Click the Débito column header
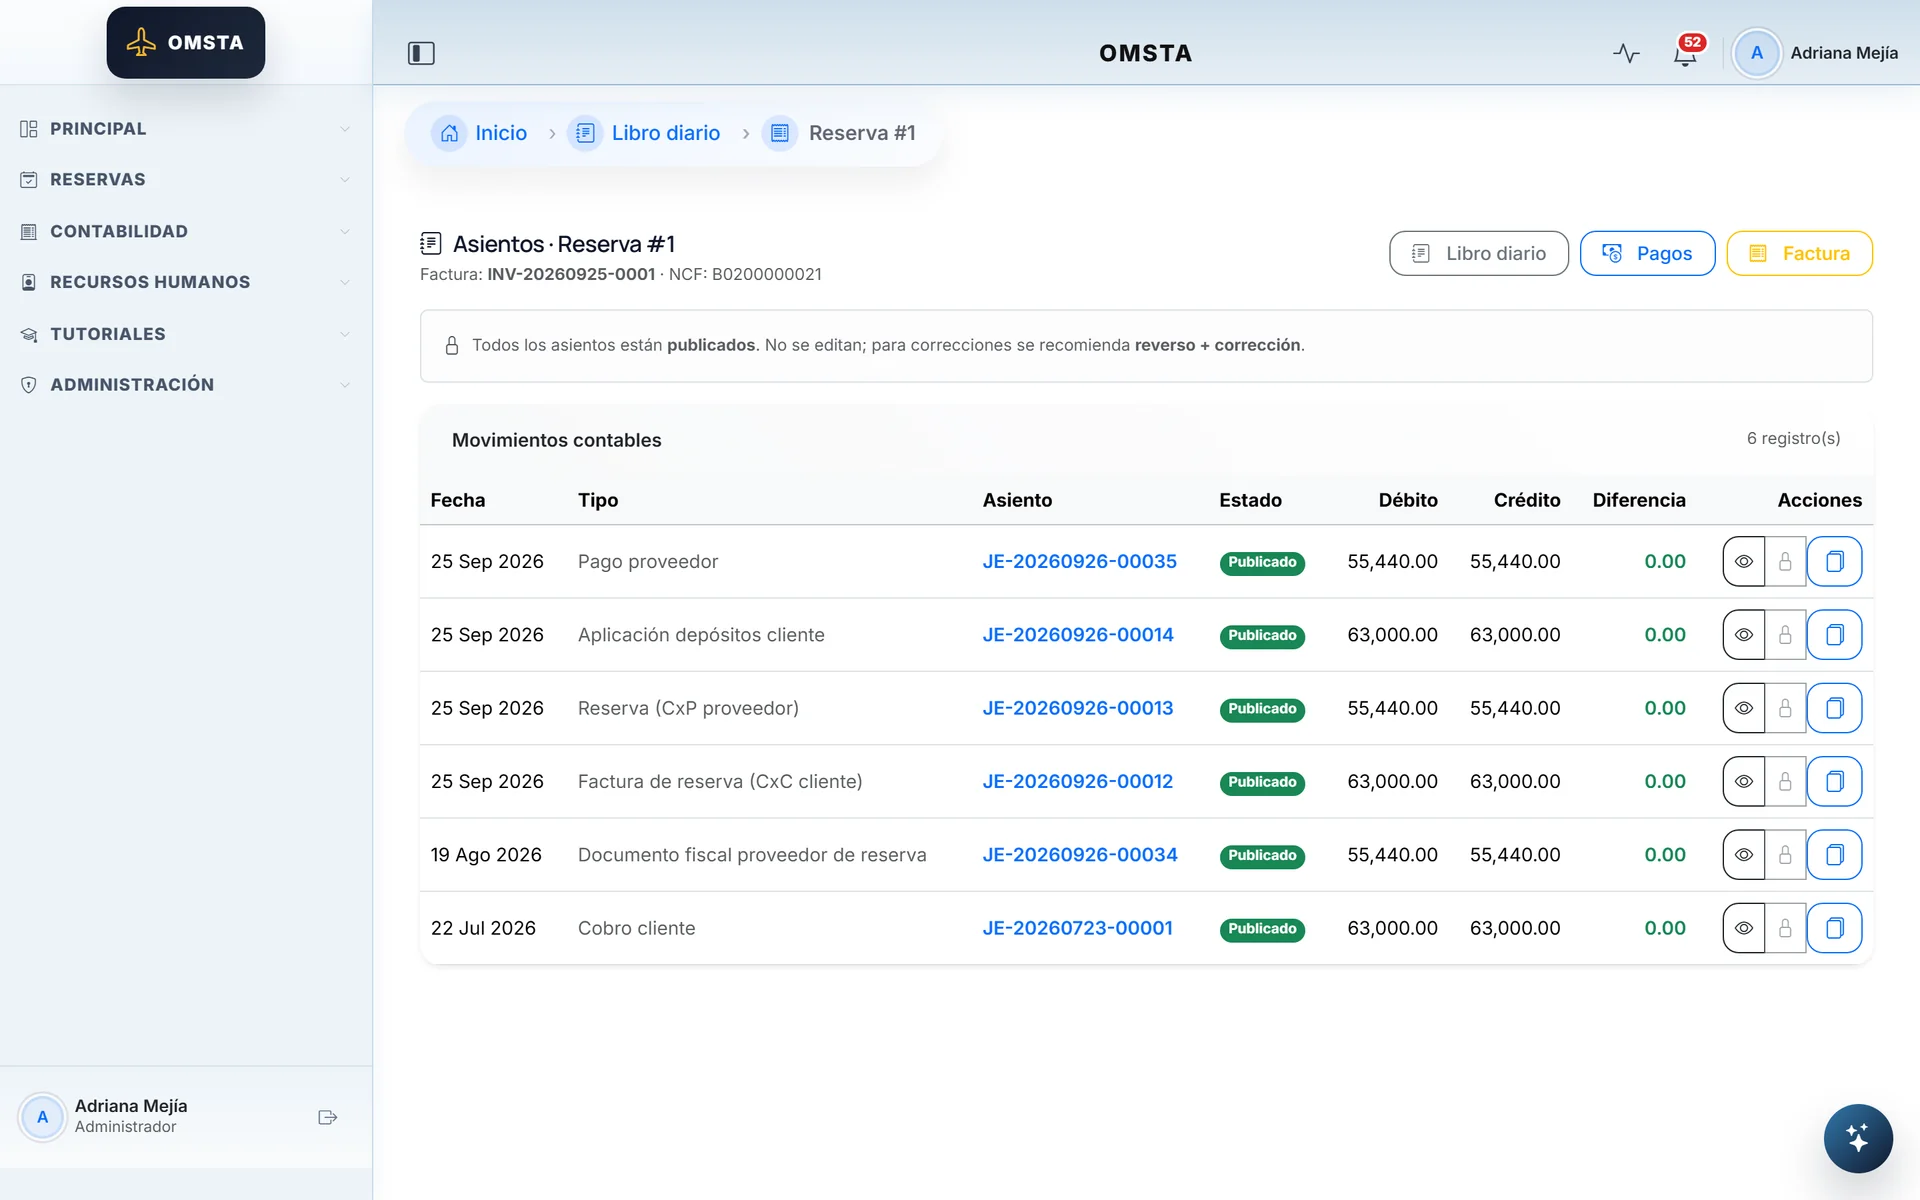Viewport: 1920px width, 1200px height. pyautogui.click(x=1408, y=500)
